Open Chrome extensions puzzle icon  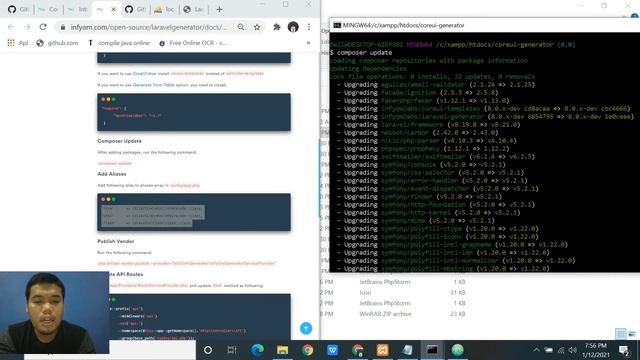pos(277,27)
